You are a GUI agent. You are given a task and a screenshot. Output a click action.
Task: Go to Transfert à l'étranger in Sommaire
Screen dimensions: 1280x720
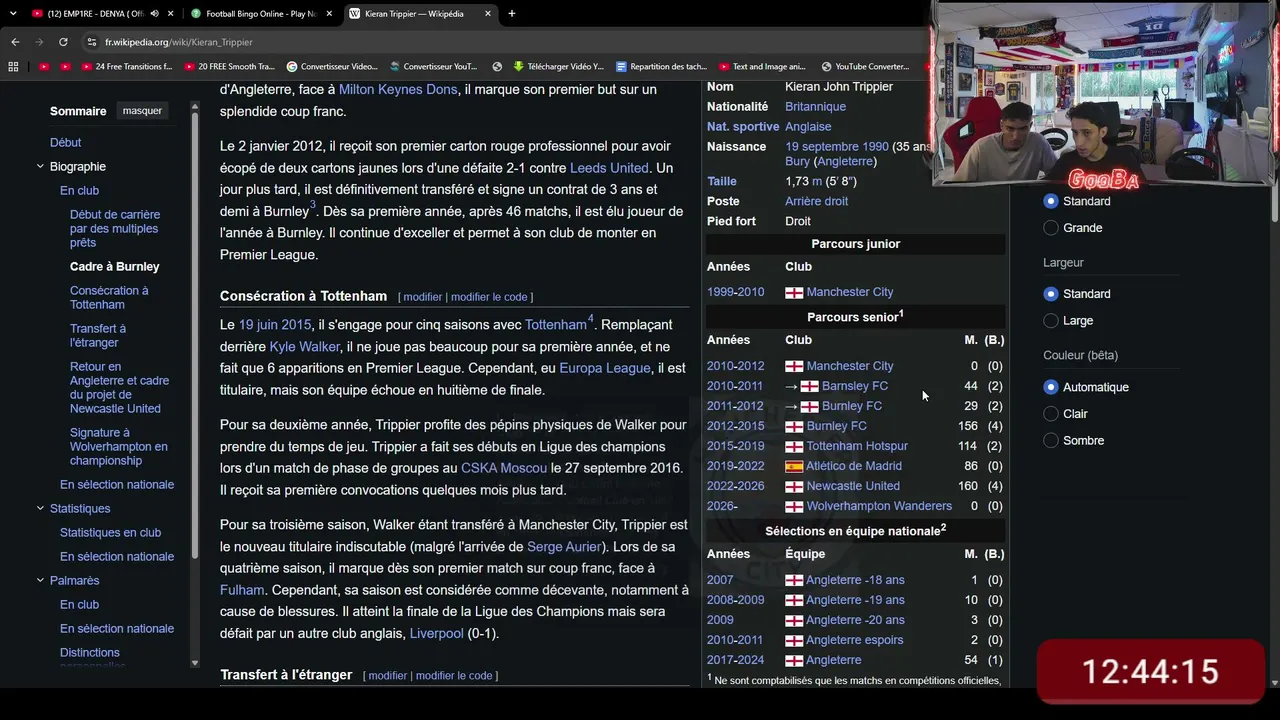(98, 335)
